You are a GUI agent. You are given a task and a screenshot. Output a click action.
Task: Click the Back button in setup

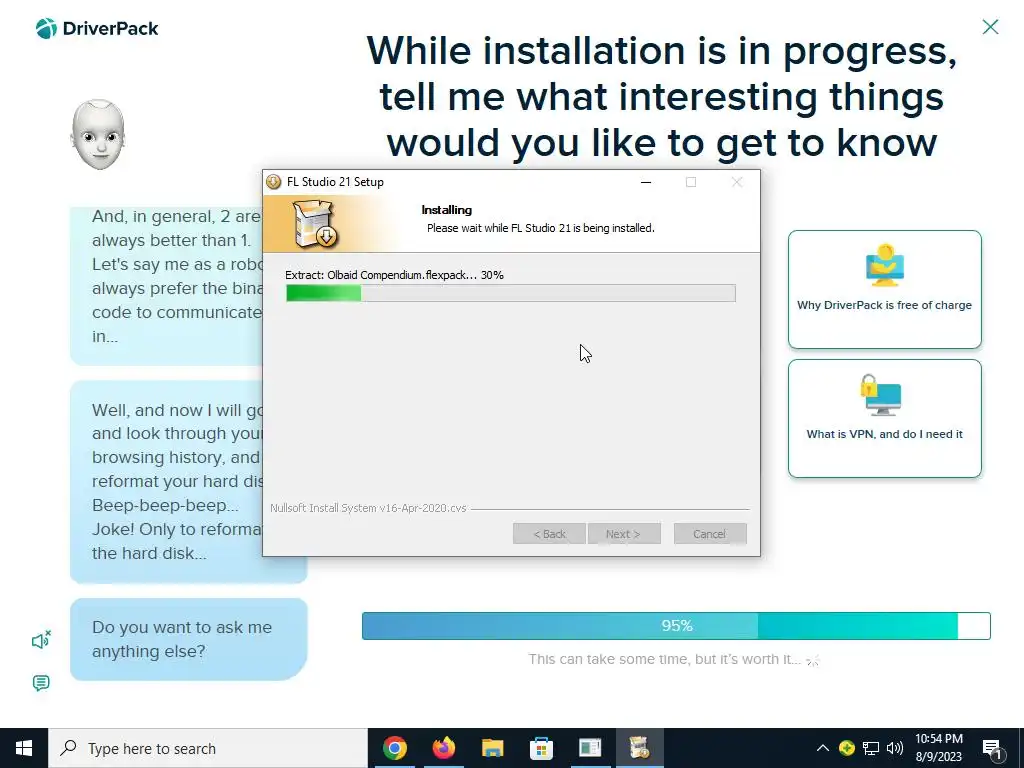click(x=549, y=534)
